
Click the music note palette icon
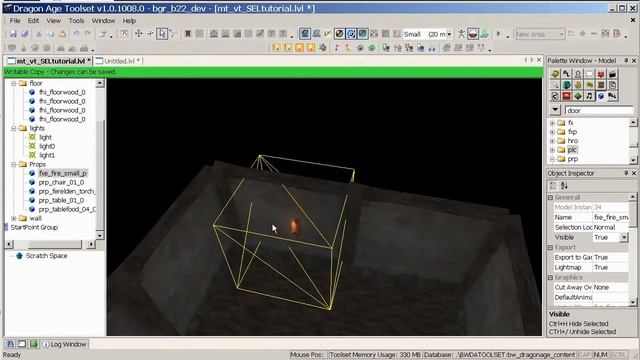click(589, 96)
